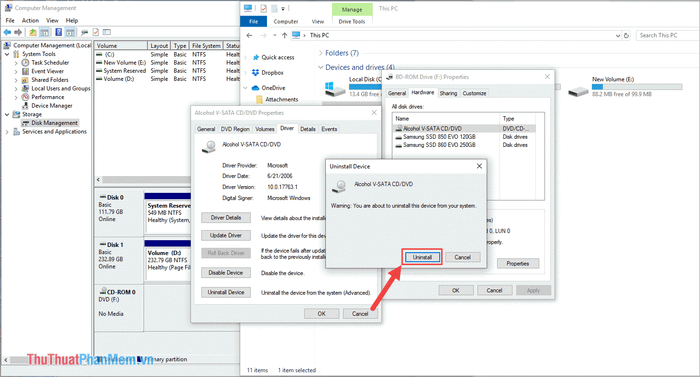Select Performance in the console tree
This screenshot has width=700, height=377.
tap(47, 97)
